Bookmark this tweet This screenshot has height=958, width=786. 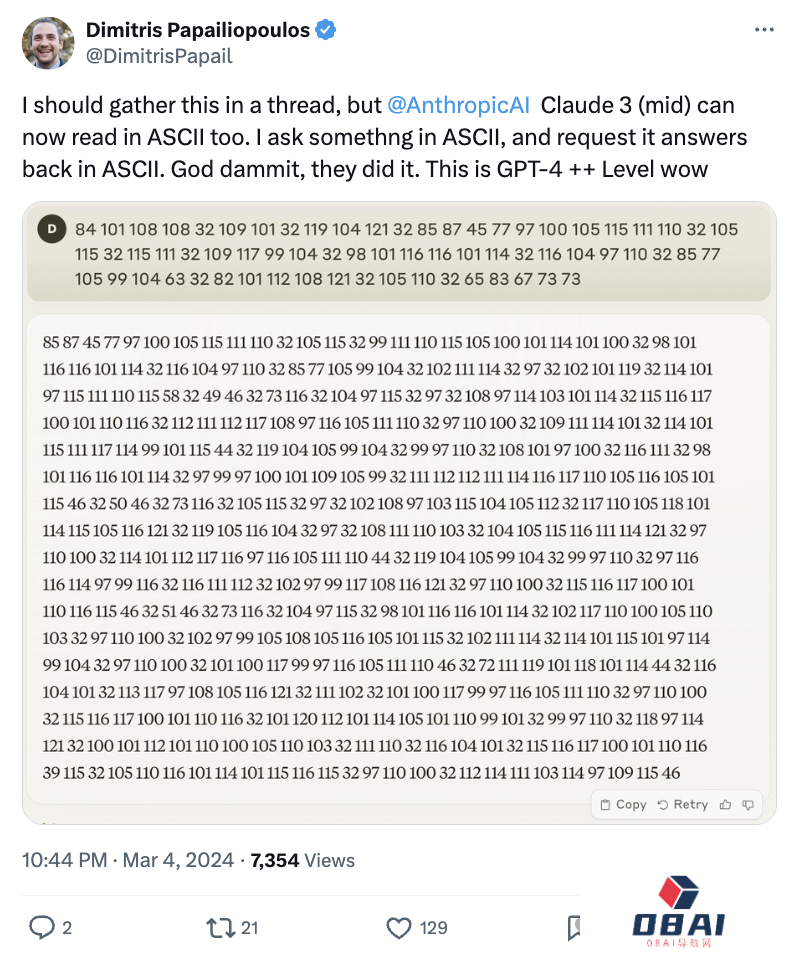coord(575,928)
